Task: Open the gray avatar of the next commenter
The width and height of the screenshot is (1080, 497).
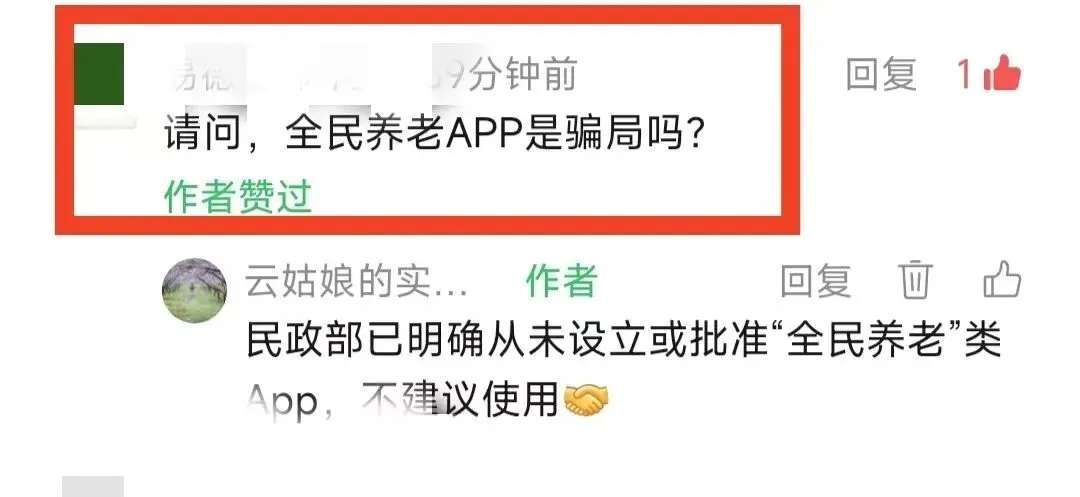Action: coord(93,486)
